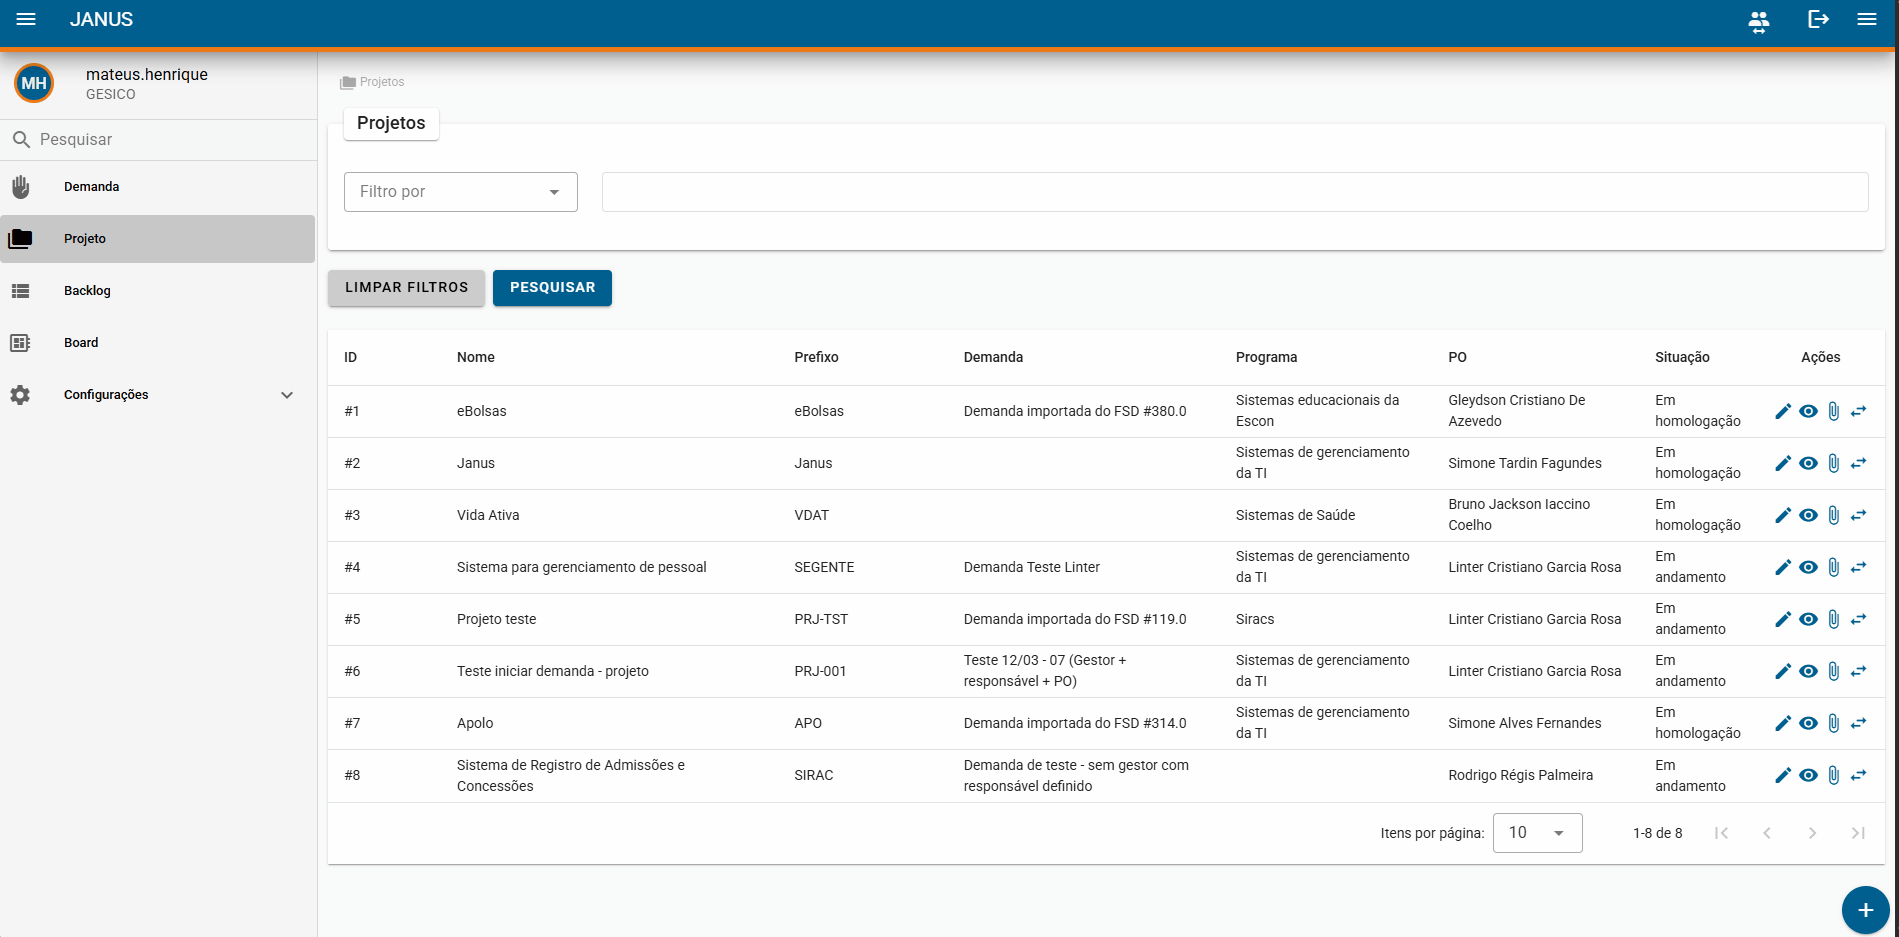
Task: Open the items per page dropdown showing 10
Action: (x=1537, y=833)
